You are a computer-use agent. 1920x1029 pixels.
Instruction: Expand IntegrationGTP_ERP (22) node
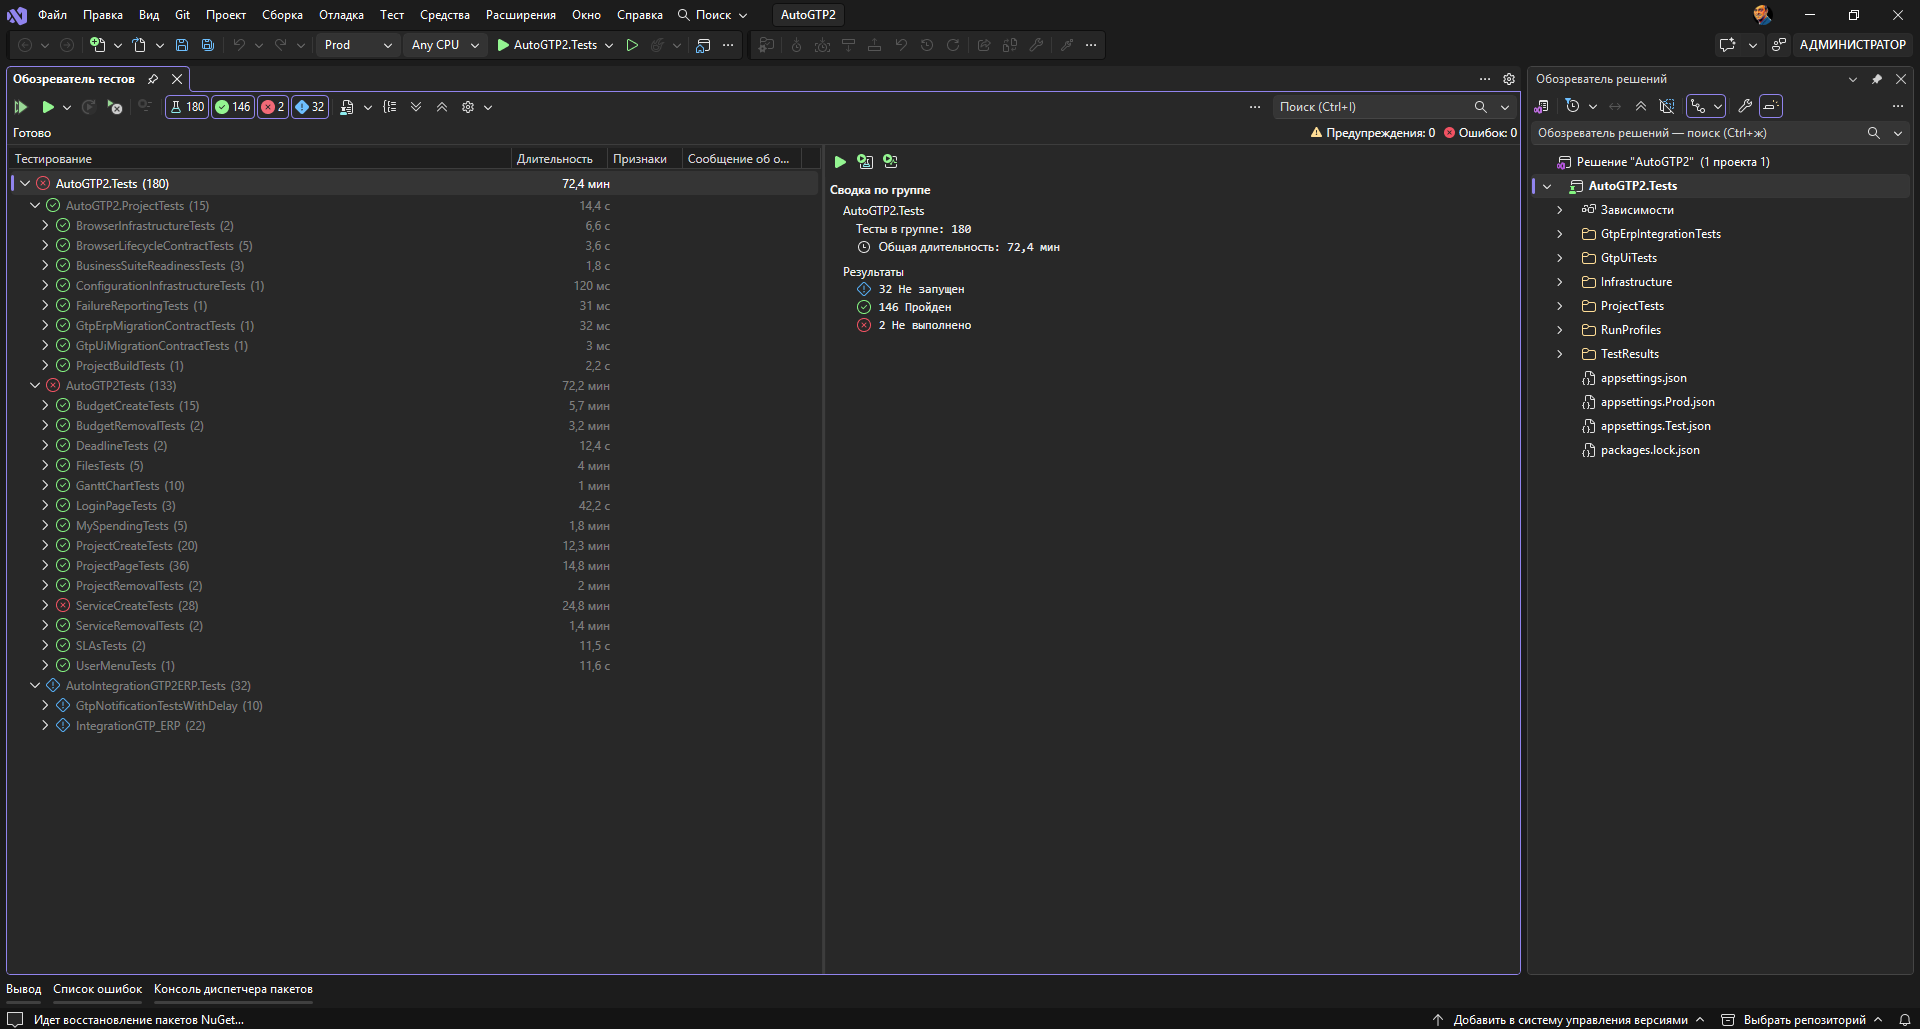[x=45, y=726]
